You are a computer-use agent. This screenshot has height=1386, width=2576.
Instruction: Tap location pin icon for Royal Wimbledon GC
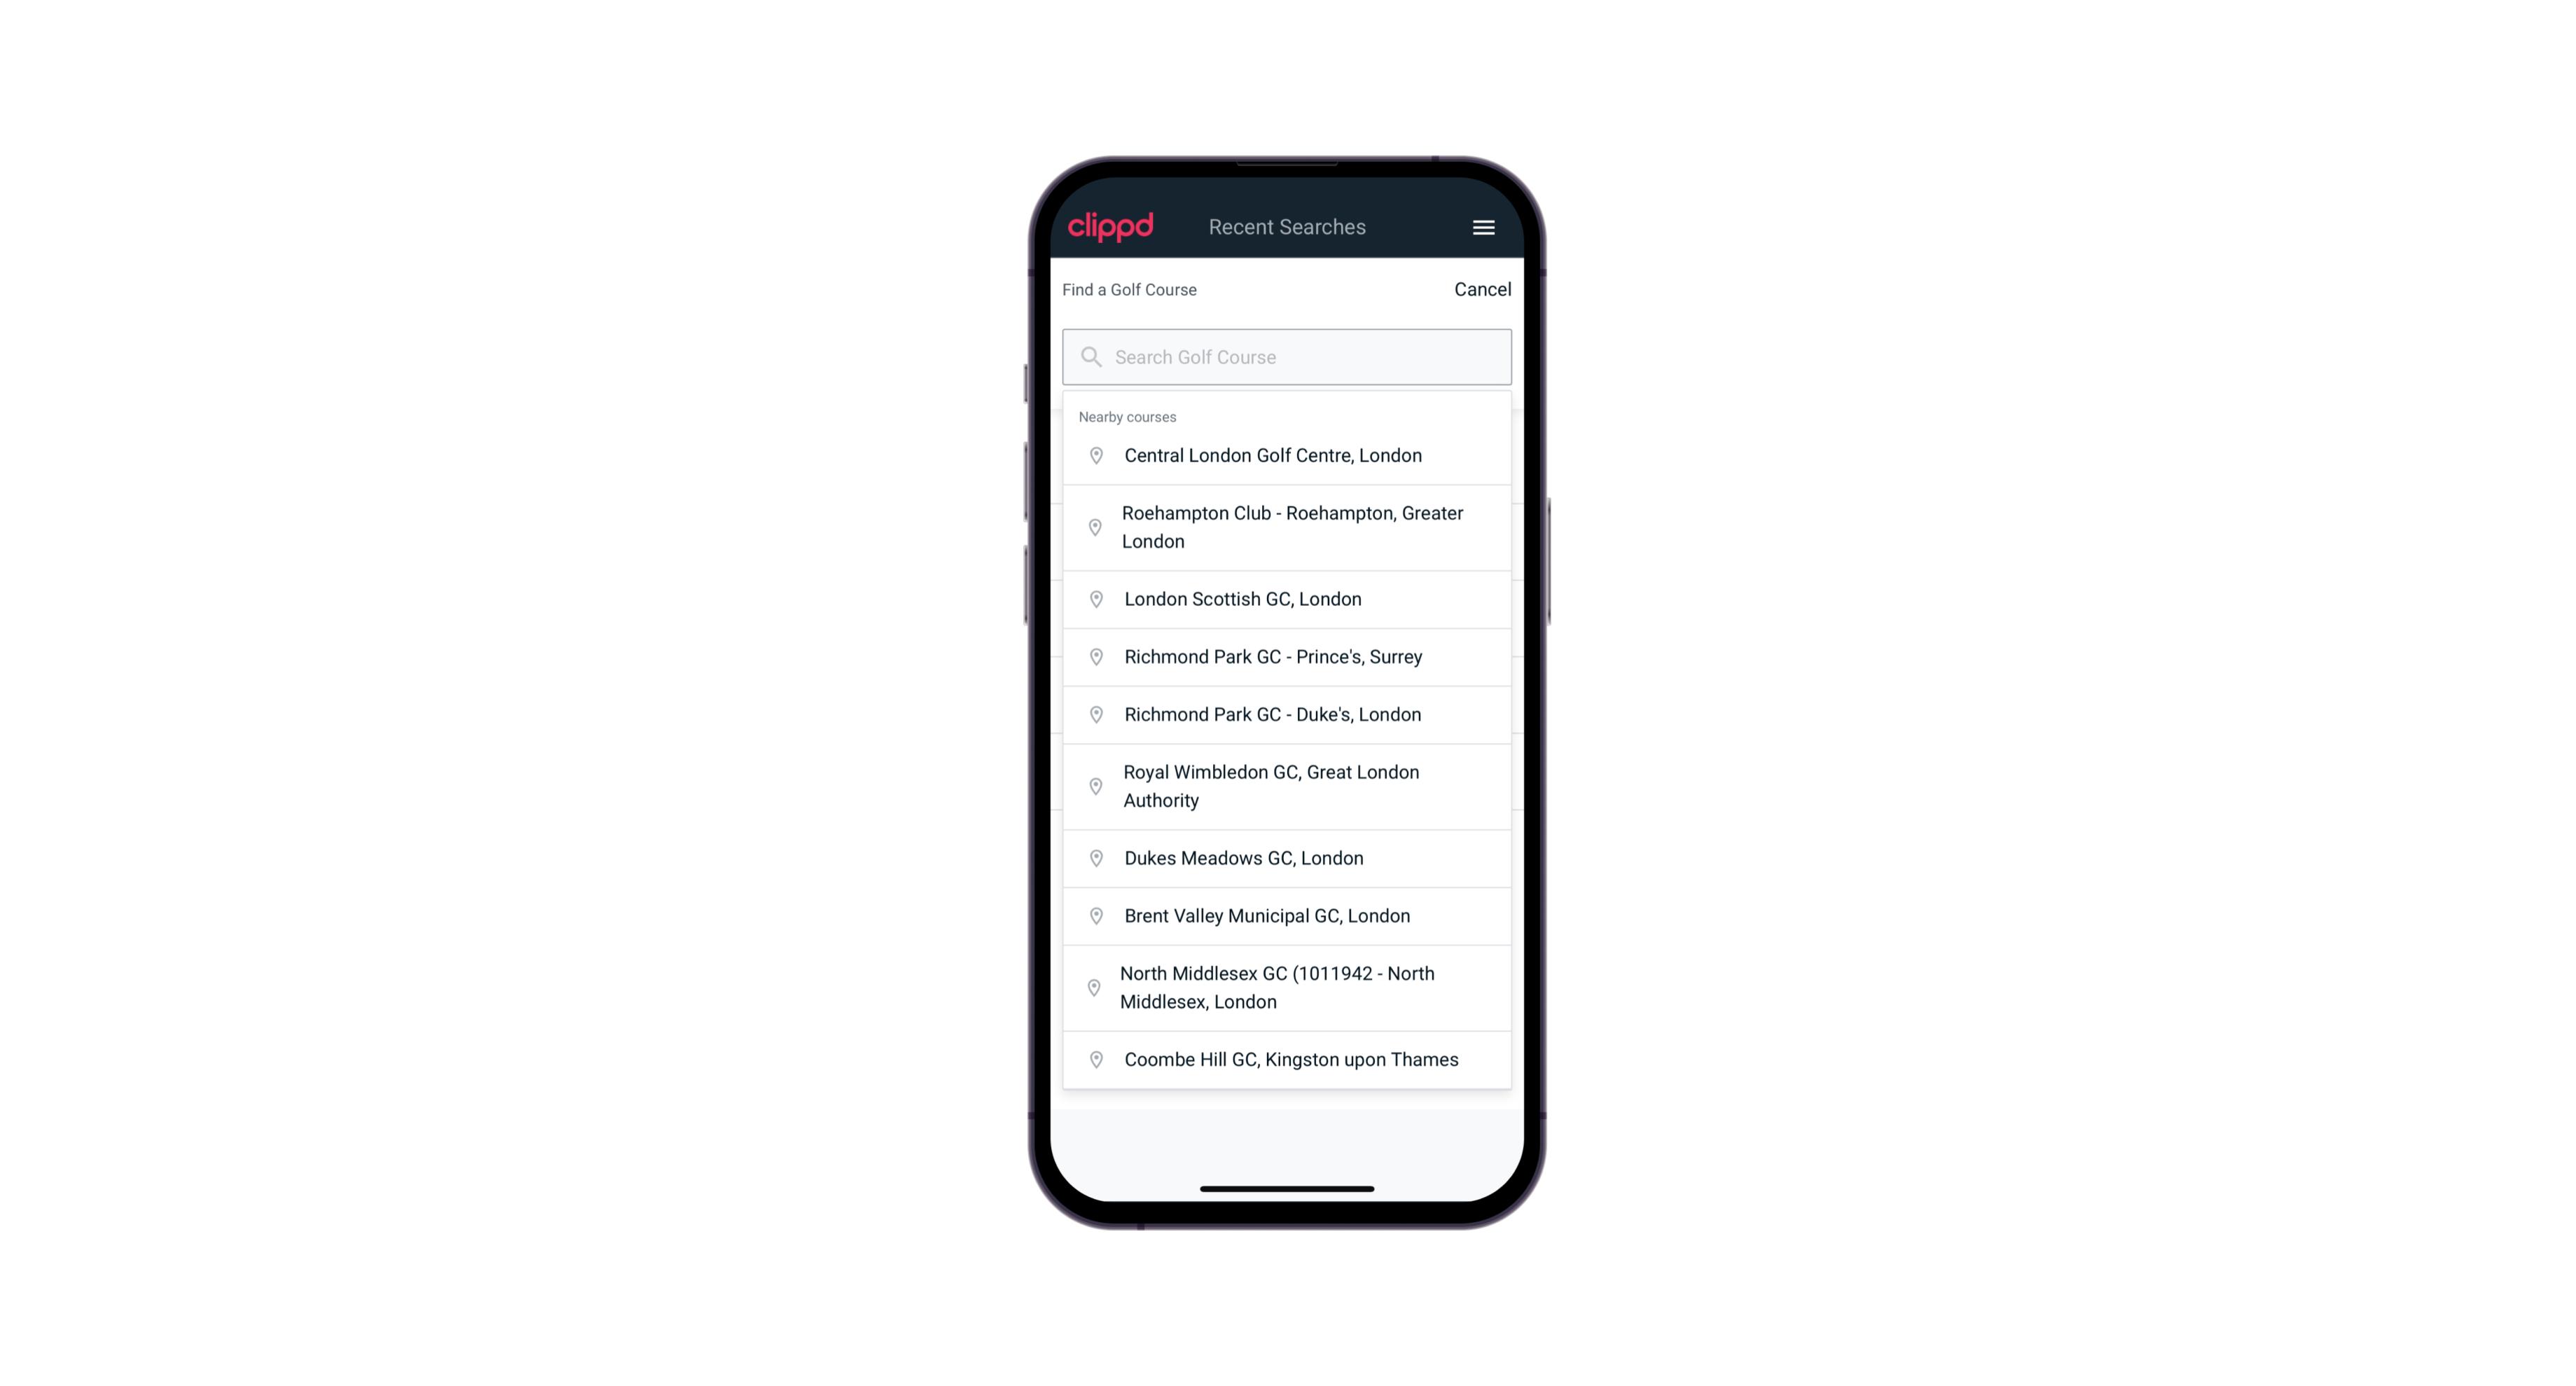tap(1095, 785)
